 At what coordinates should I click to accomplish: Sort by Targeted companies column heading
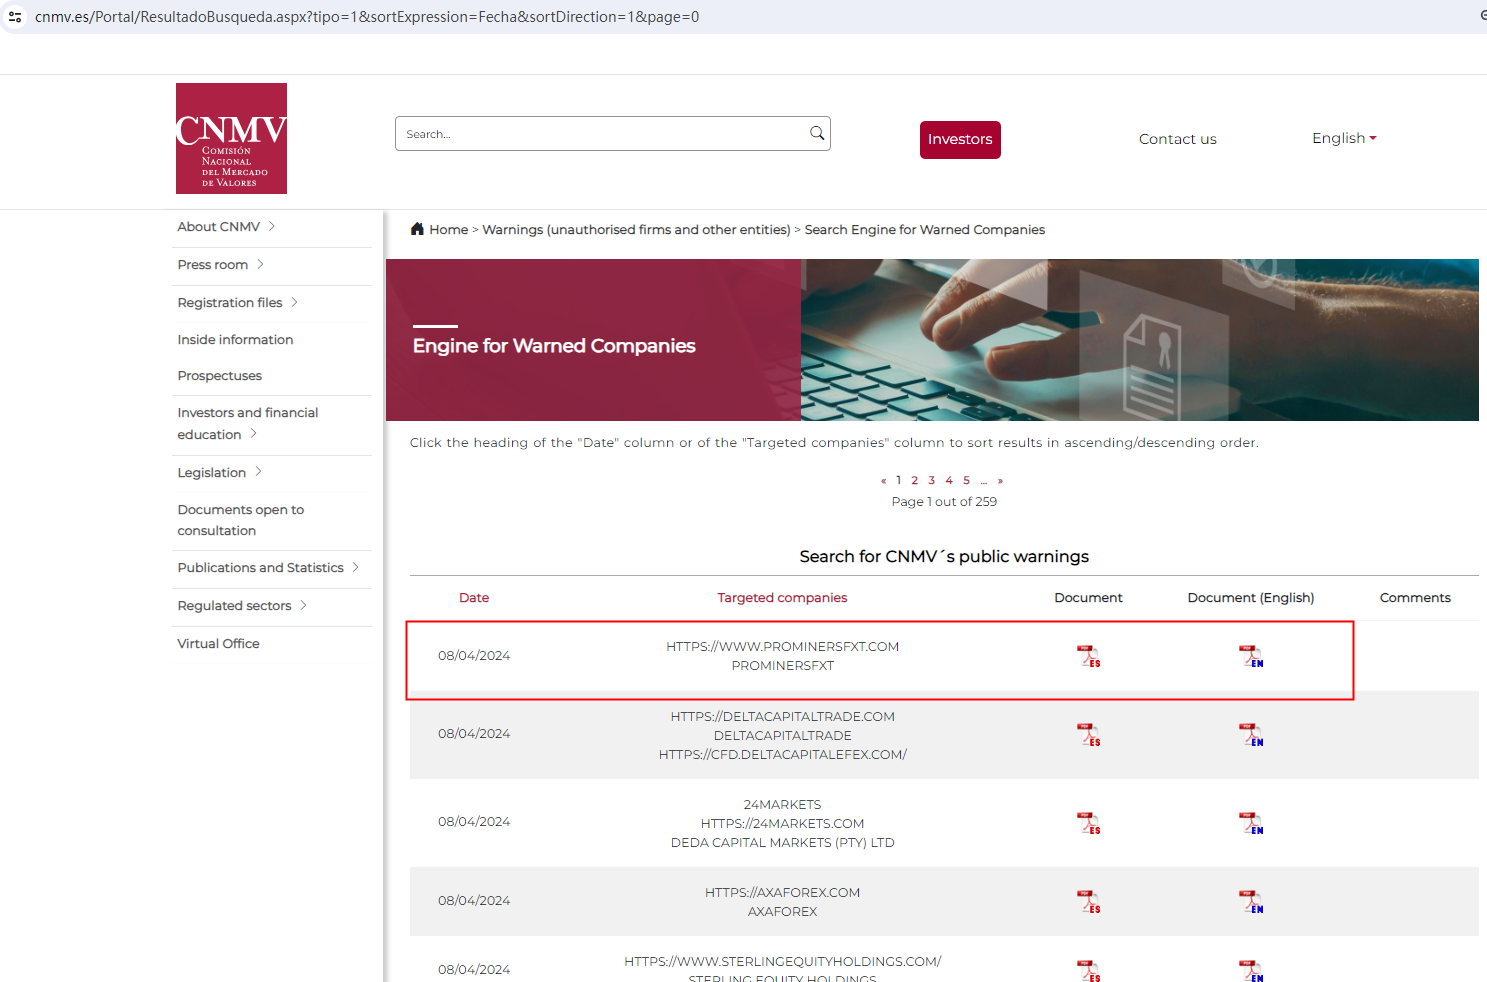pyautogui.click(x=781, y=598)
